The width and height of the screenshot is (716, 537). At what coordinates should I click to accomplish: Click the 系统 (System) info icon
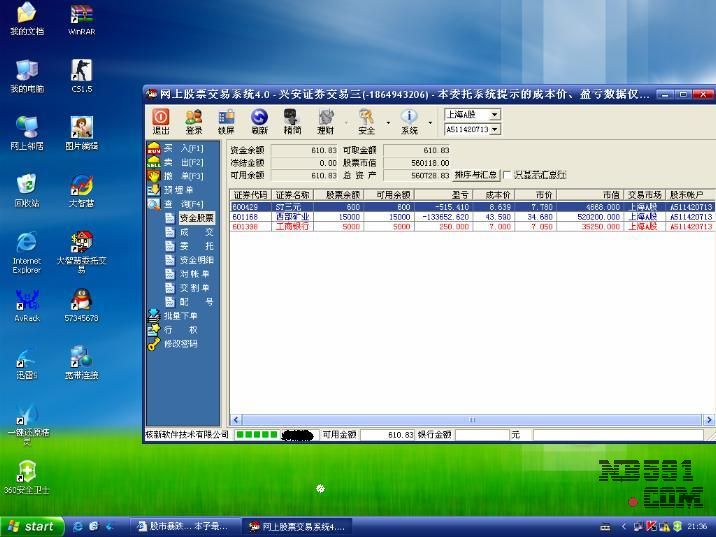pos(409,121)
